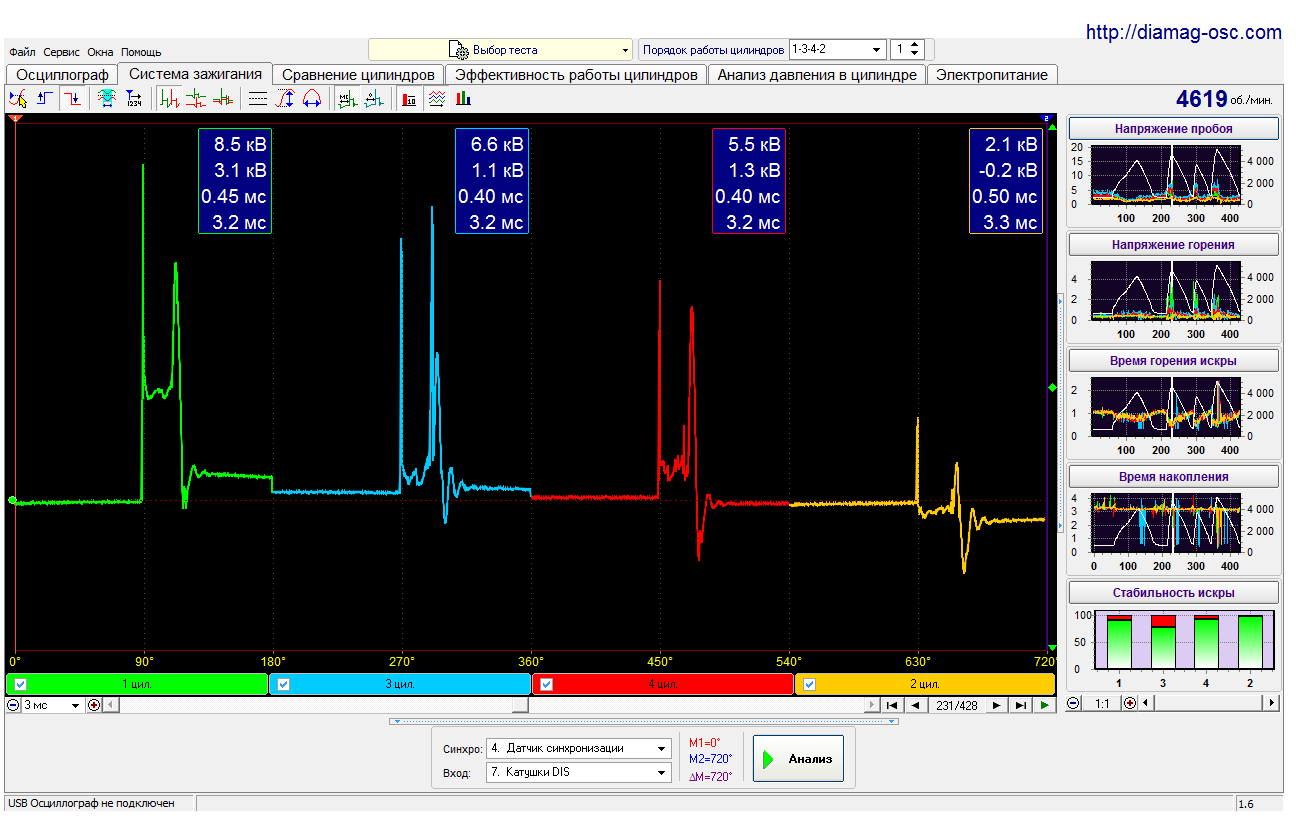The width and height of the screenshot is (1296, 816).
Task: Open Вход dropdown Катушки DIS
Action: click(579, 772)
